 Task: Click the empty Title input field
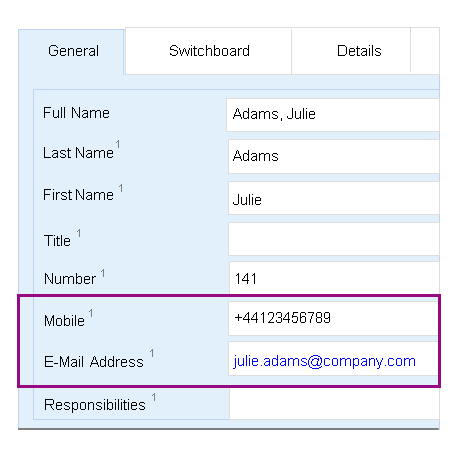click(334, 239)
